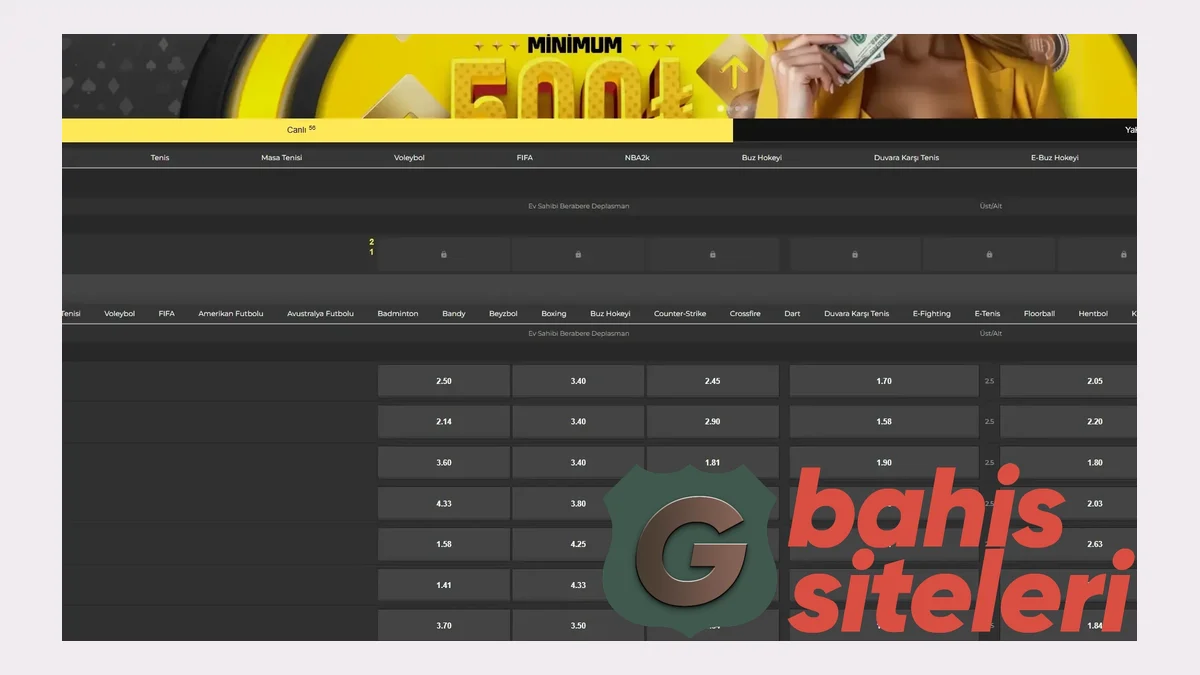Select the first carousel dot on the banner
1200x675 pixels.
720,108
